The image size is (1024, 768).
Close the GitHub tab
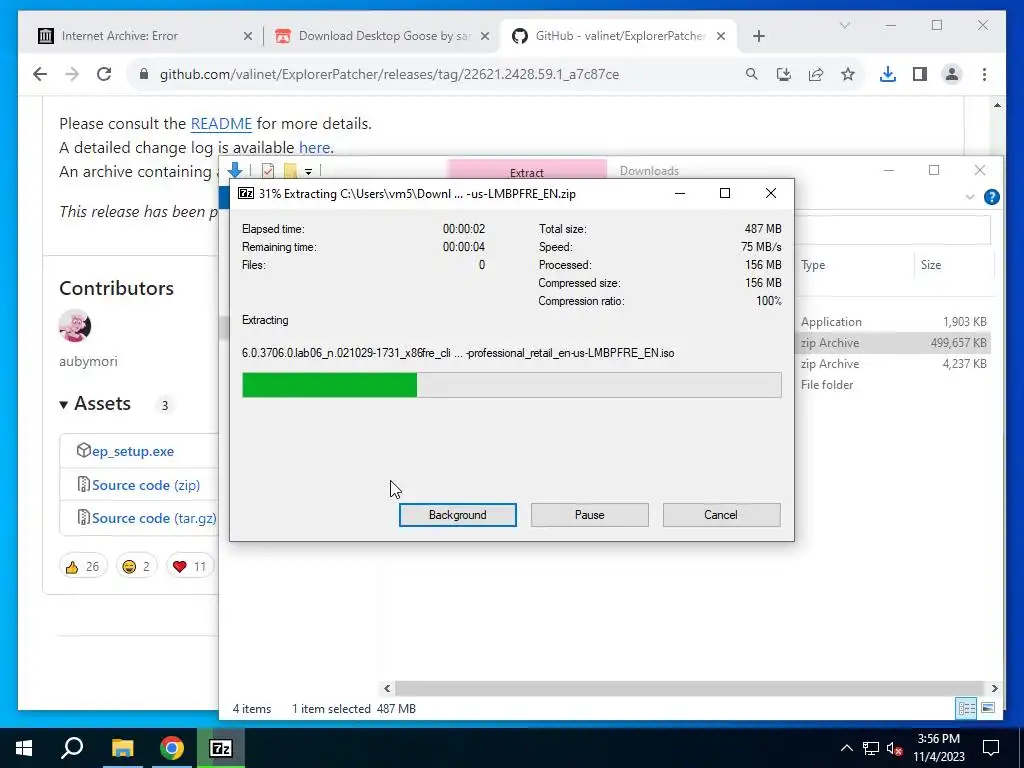click(x=721, y=36)
